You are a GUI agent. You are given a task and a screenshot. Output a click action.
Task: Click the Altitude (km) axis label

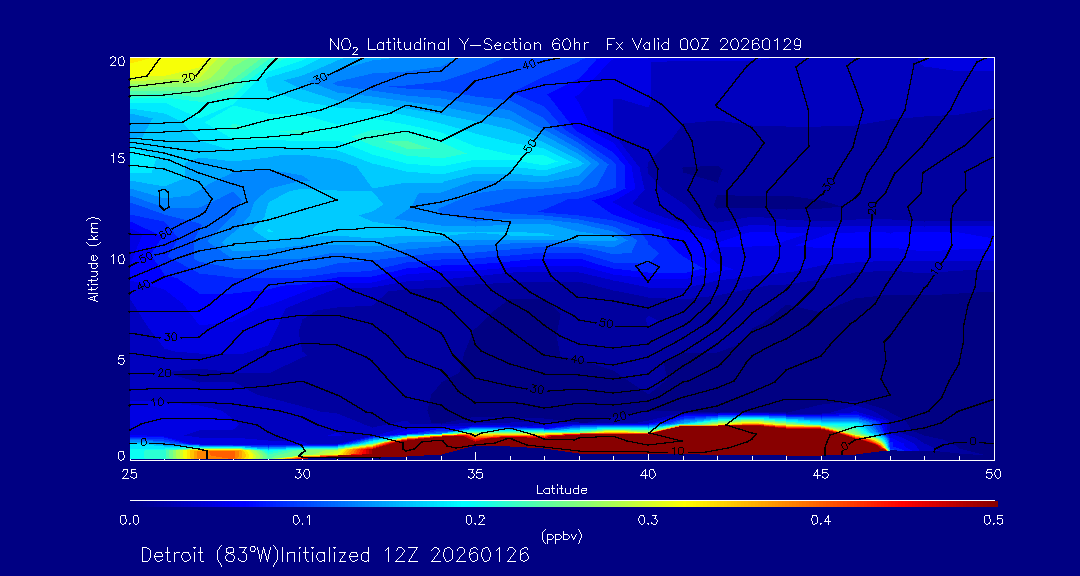tap(93, 258)
